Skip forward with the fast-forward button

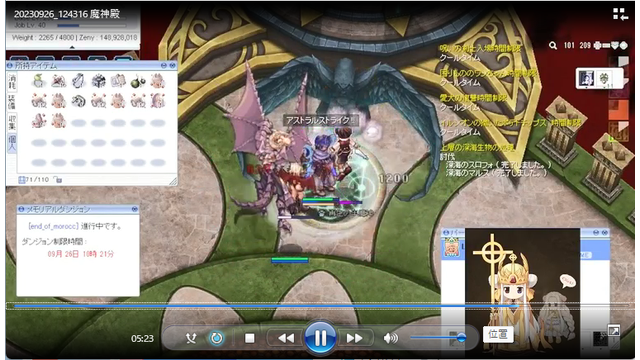click(x=354, y=338)
